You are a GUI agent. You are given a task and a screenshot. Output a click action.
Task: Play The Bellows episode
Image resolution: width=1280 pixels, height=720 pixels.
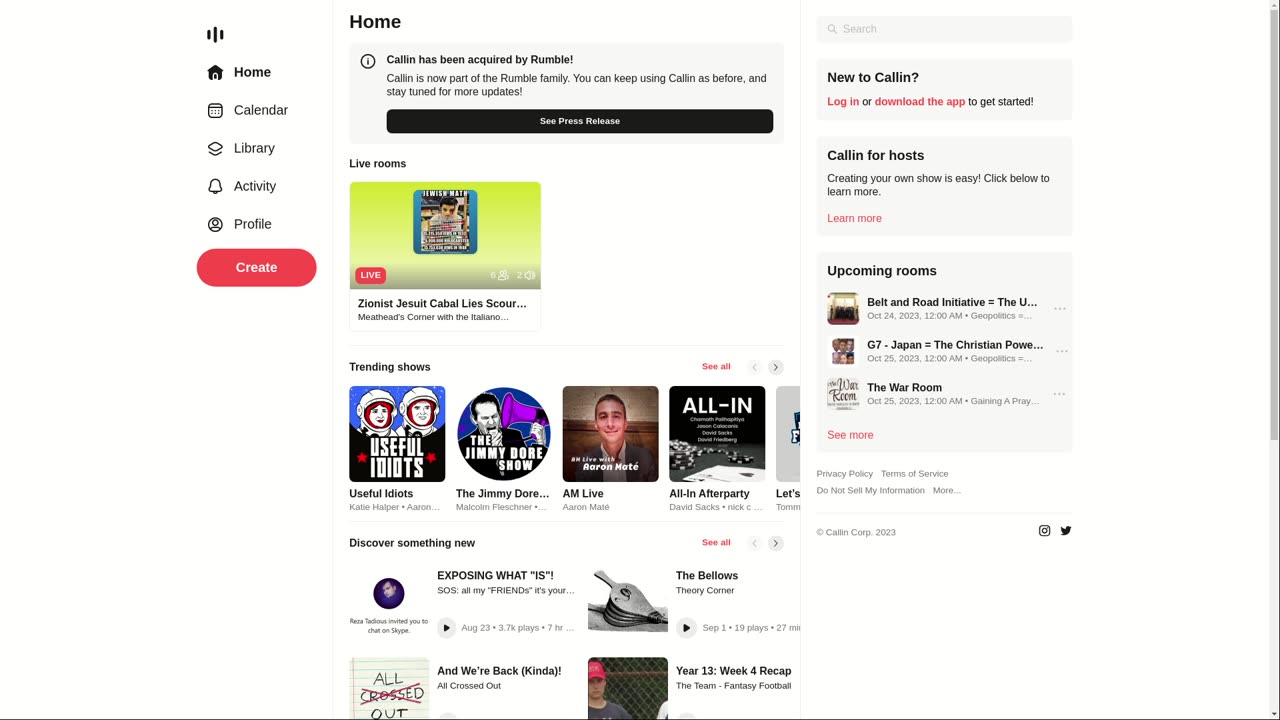click(686, 628)
